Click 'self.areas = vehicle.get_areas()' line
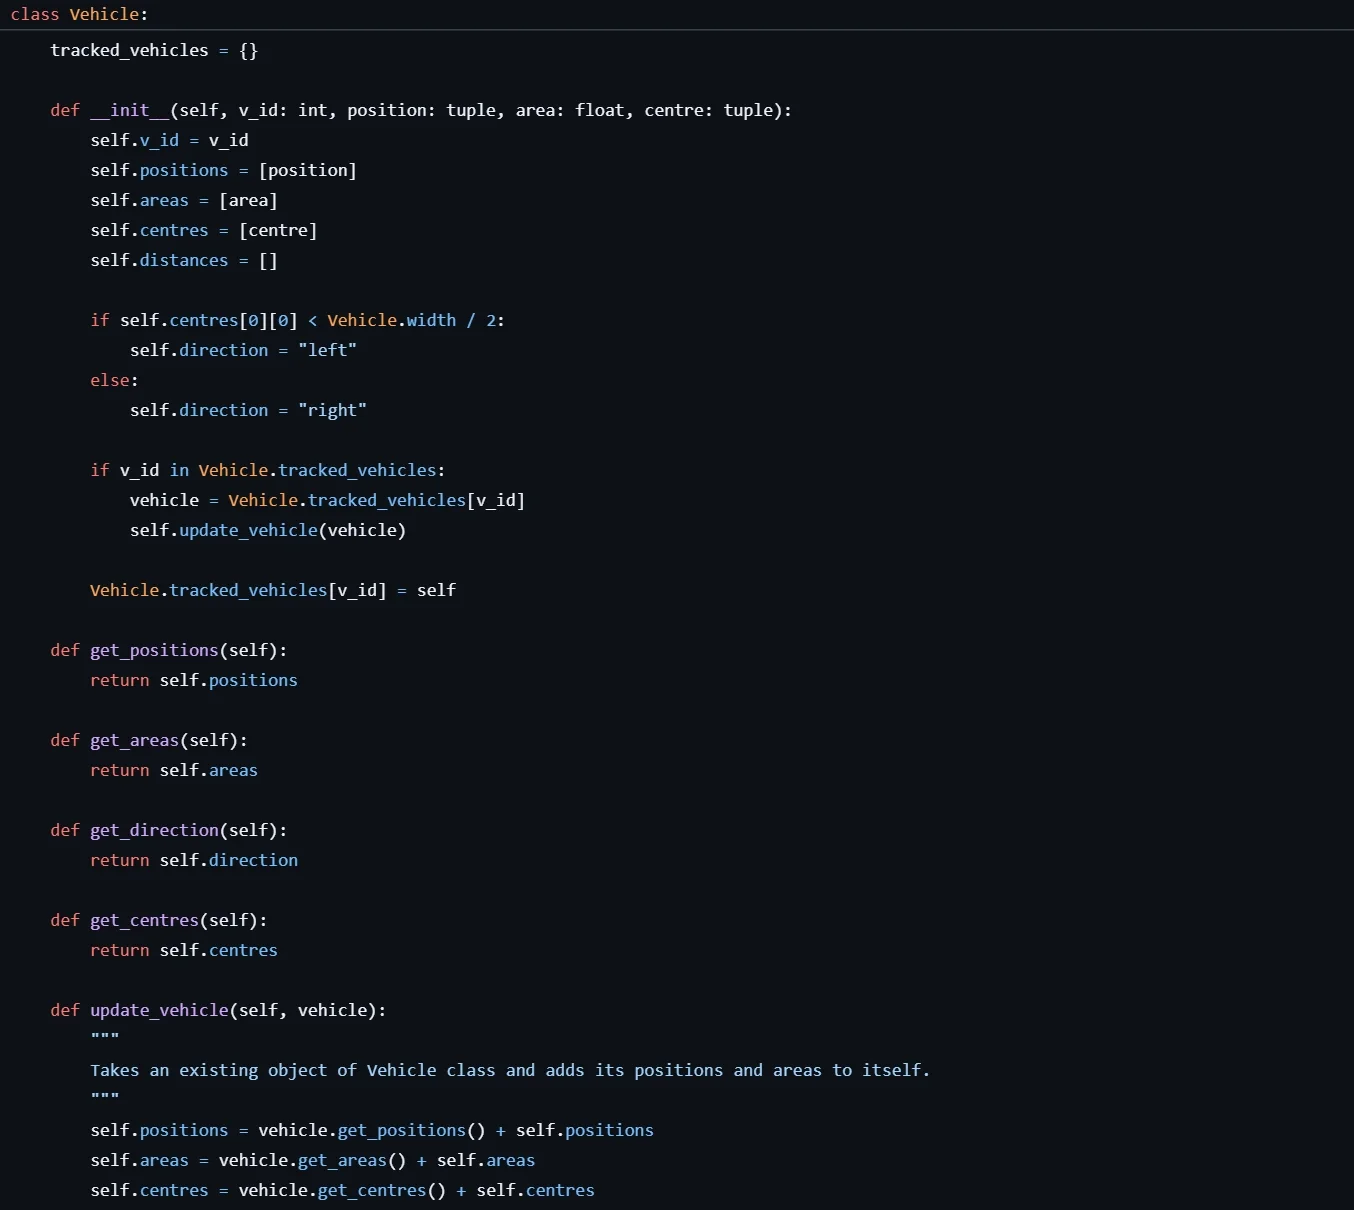 [x=312, y=1160]
